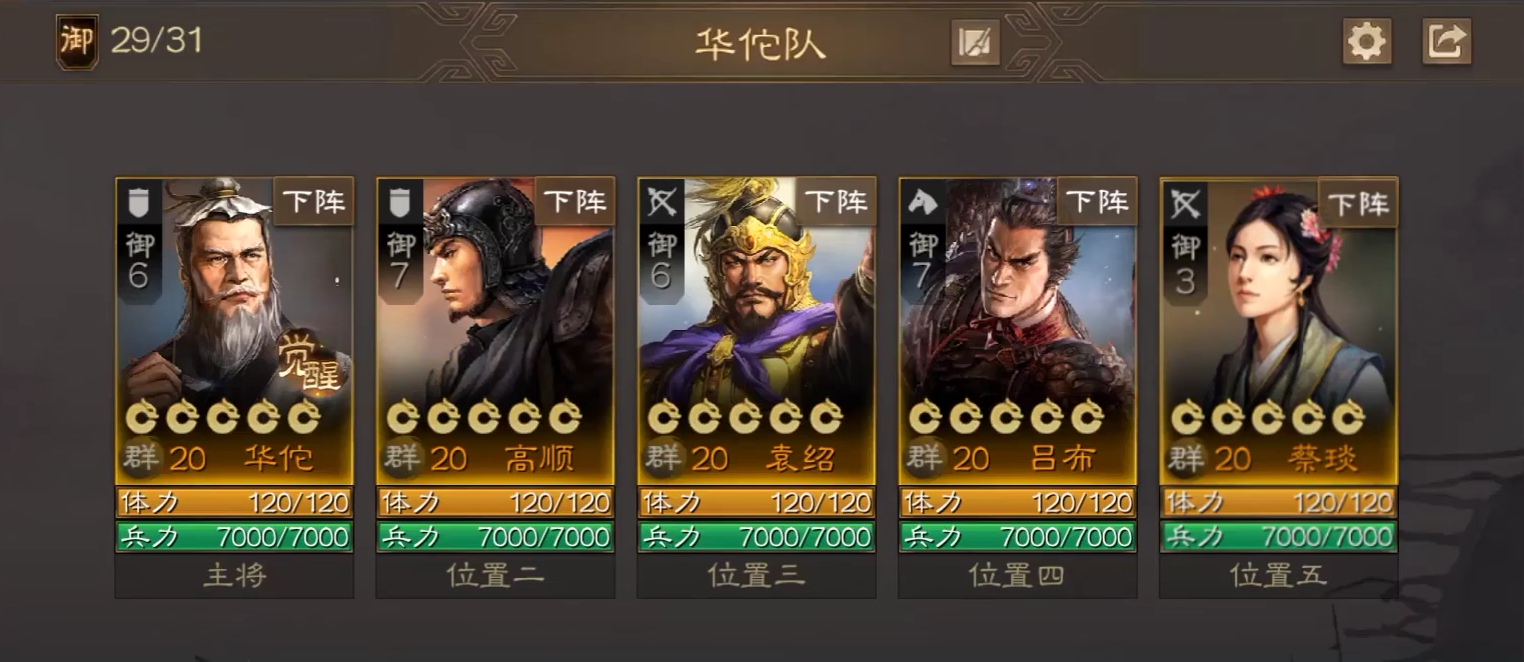
Task: Click the cavalry horse icon on 吕布
Action: coord(922,203)
